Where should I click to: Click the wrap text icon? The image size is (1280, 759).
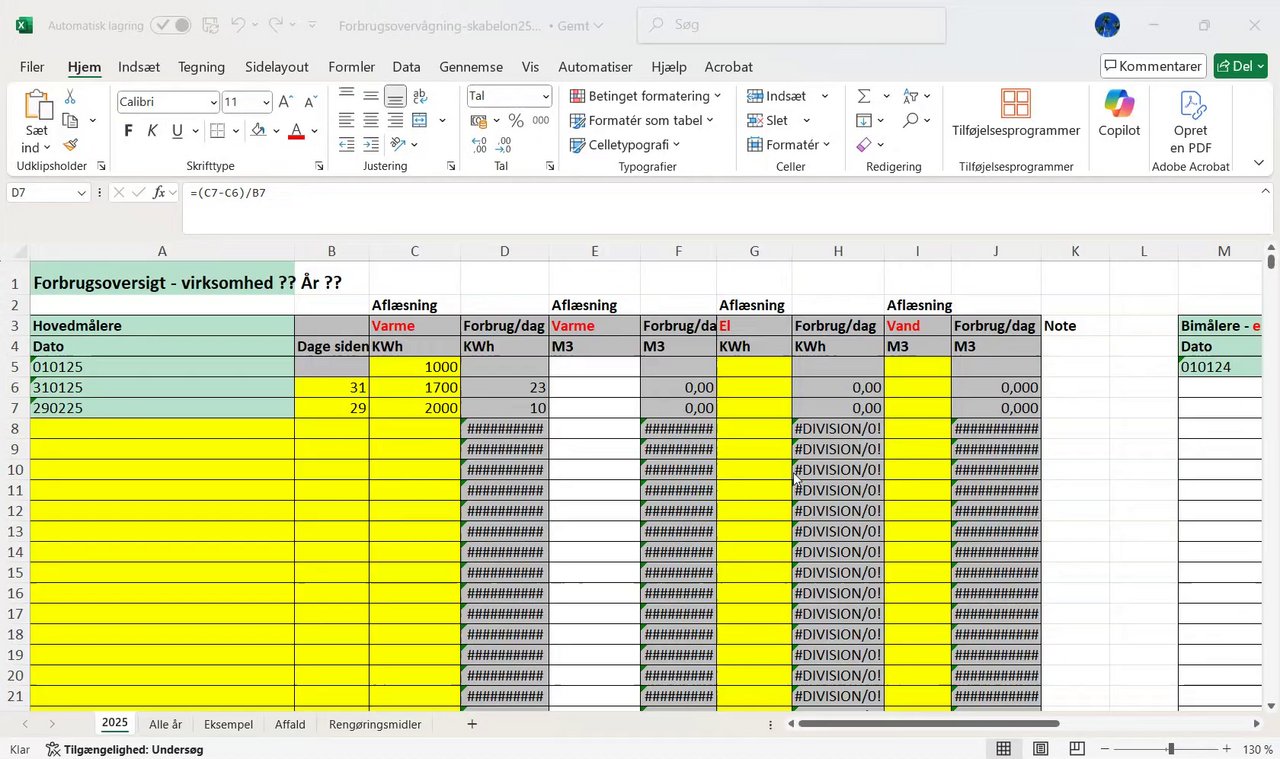coord(420,96)
